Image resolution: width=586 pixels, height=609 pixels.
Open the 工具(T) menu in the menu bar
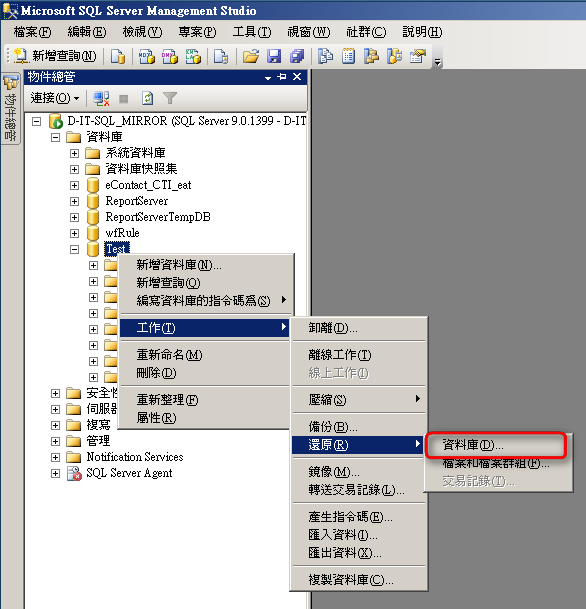tap(252, 32)
